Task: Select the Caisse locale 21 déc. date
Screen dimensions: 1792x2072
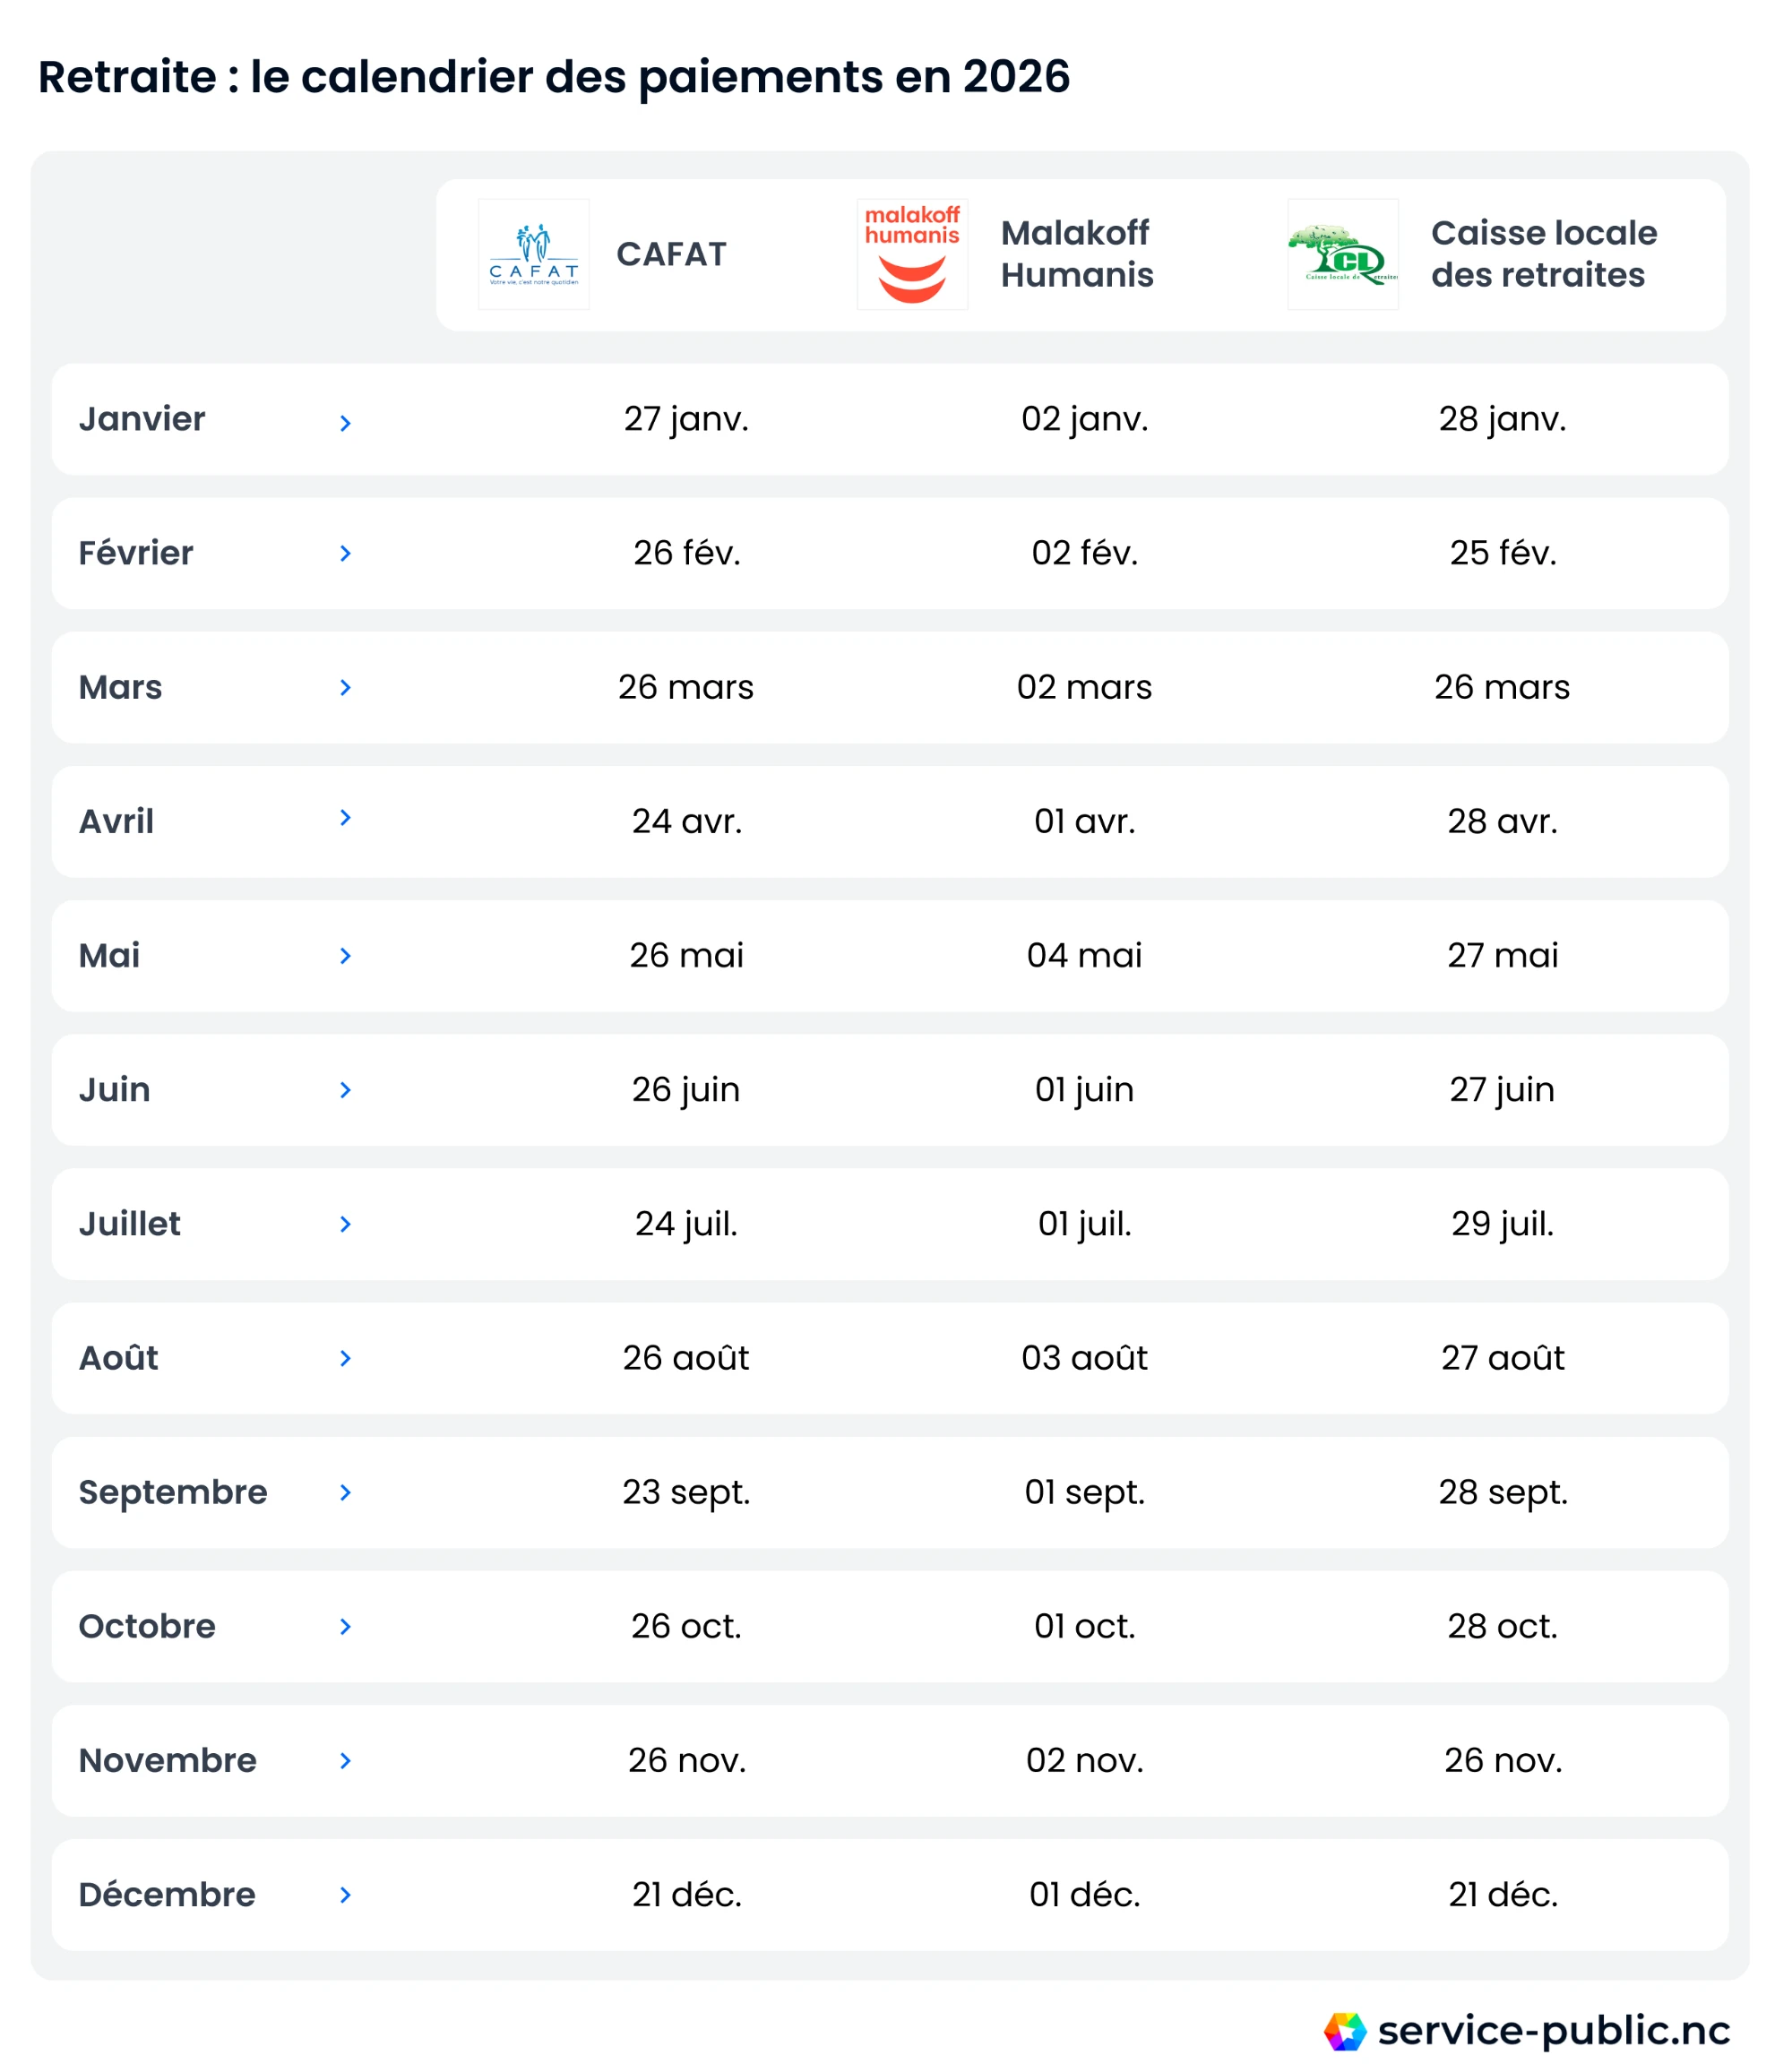Action: click(x=1502, y=1895)
